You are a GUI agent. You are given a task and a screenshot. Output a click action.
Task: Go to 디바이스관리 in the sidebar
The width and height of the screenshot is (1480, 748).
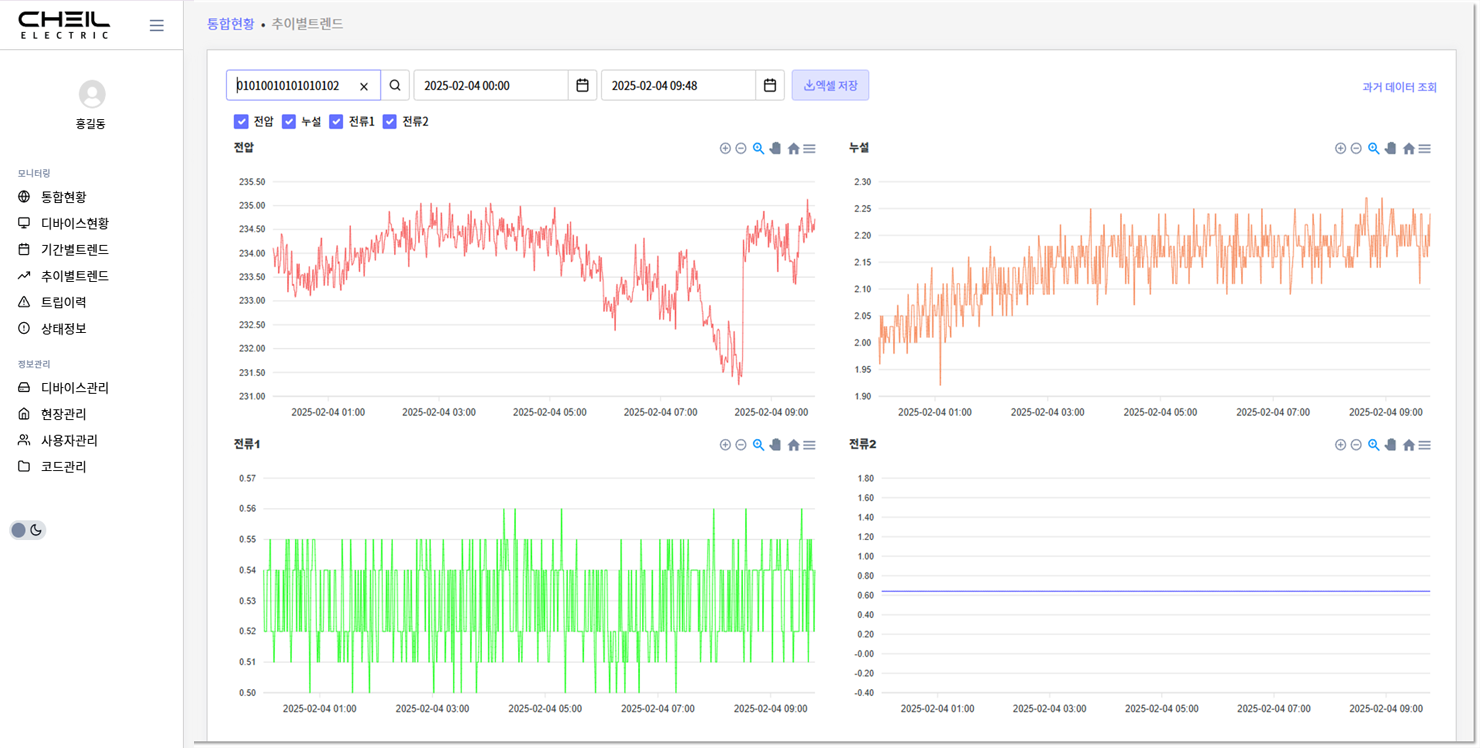[74, 388]
